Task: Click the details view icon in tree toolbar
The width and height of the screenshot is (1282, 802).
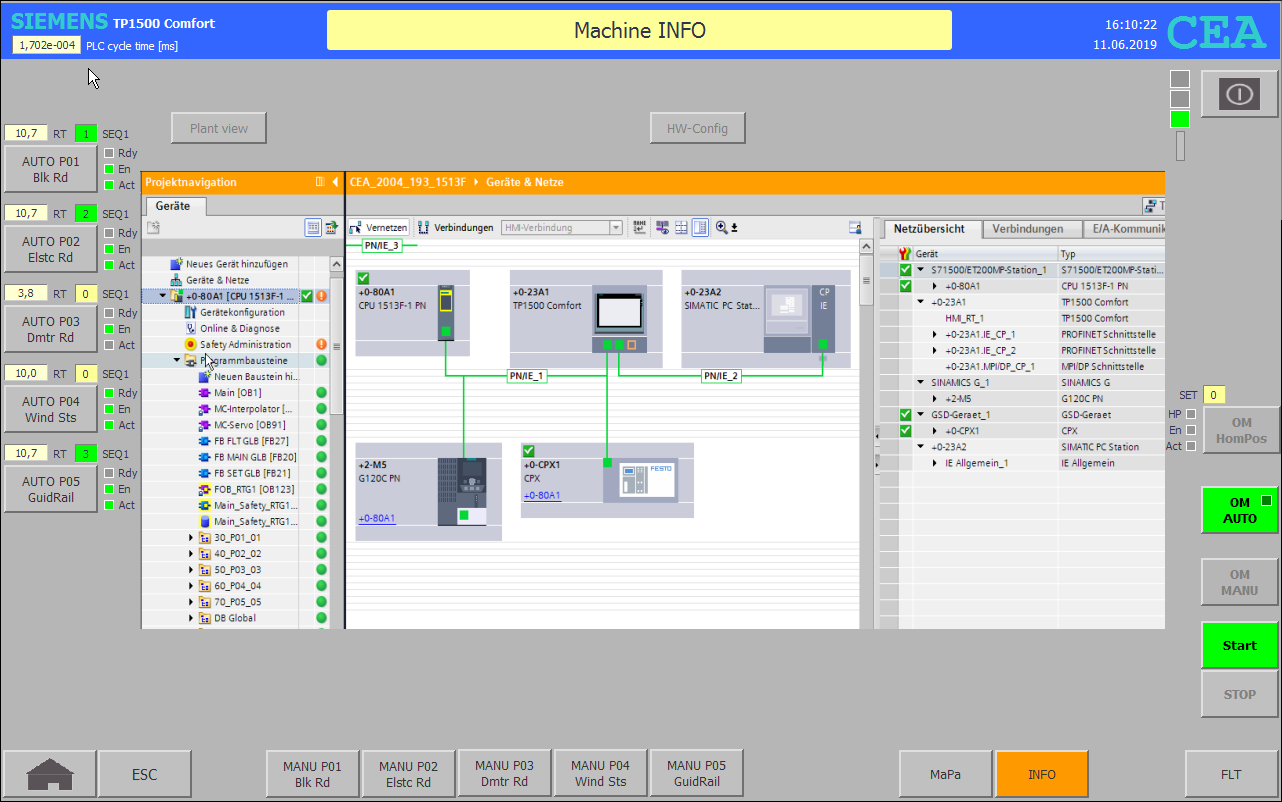Action: click(x=313, y=227)
